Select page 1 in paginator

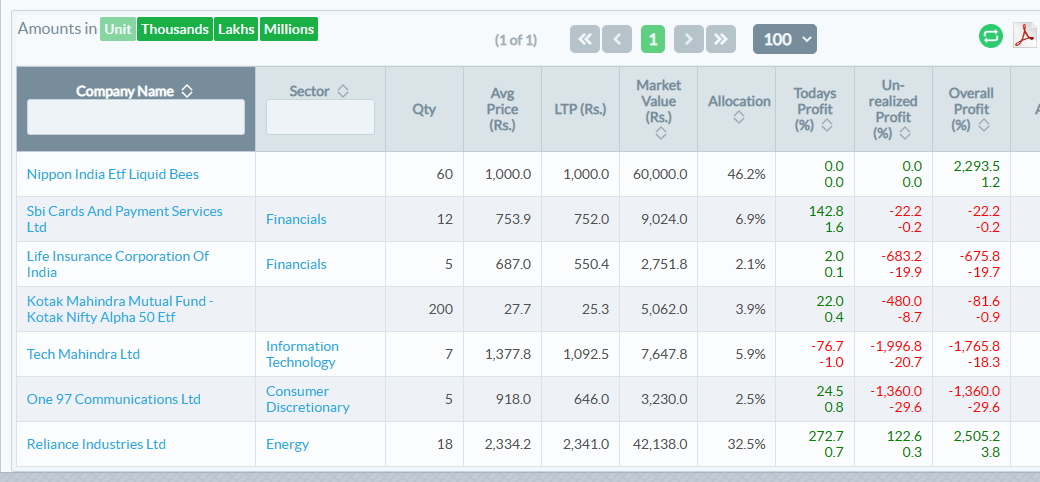click(x=653, y=39)
